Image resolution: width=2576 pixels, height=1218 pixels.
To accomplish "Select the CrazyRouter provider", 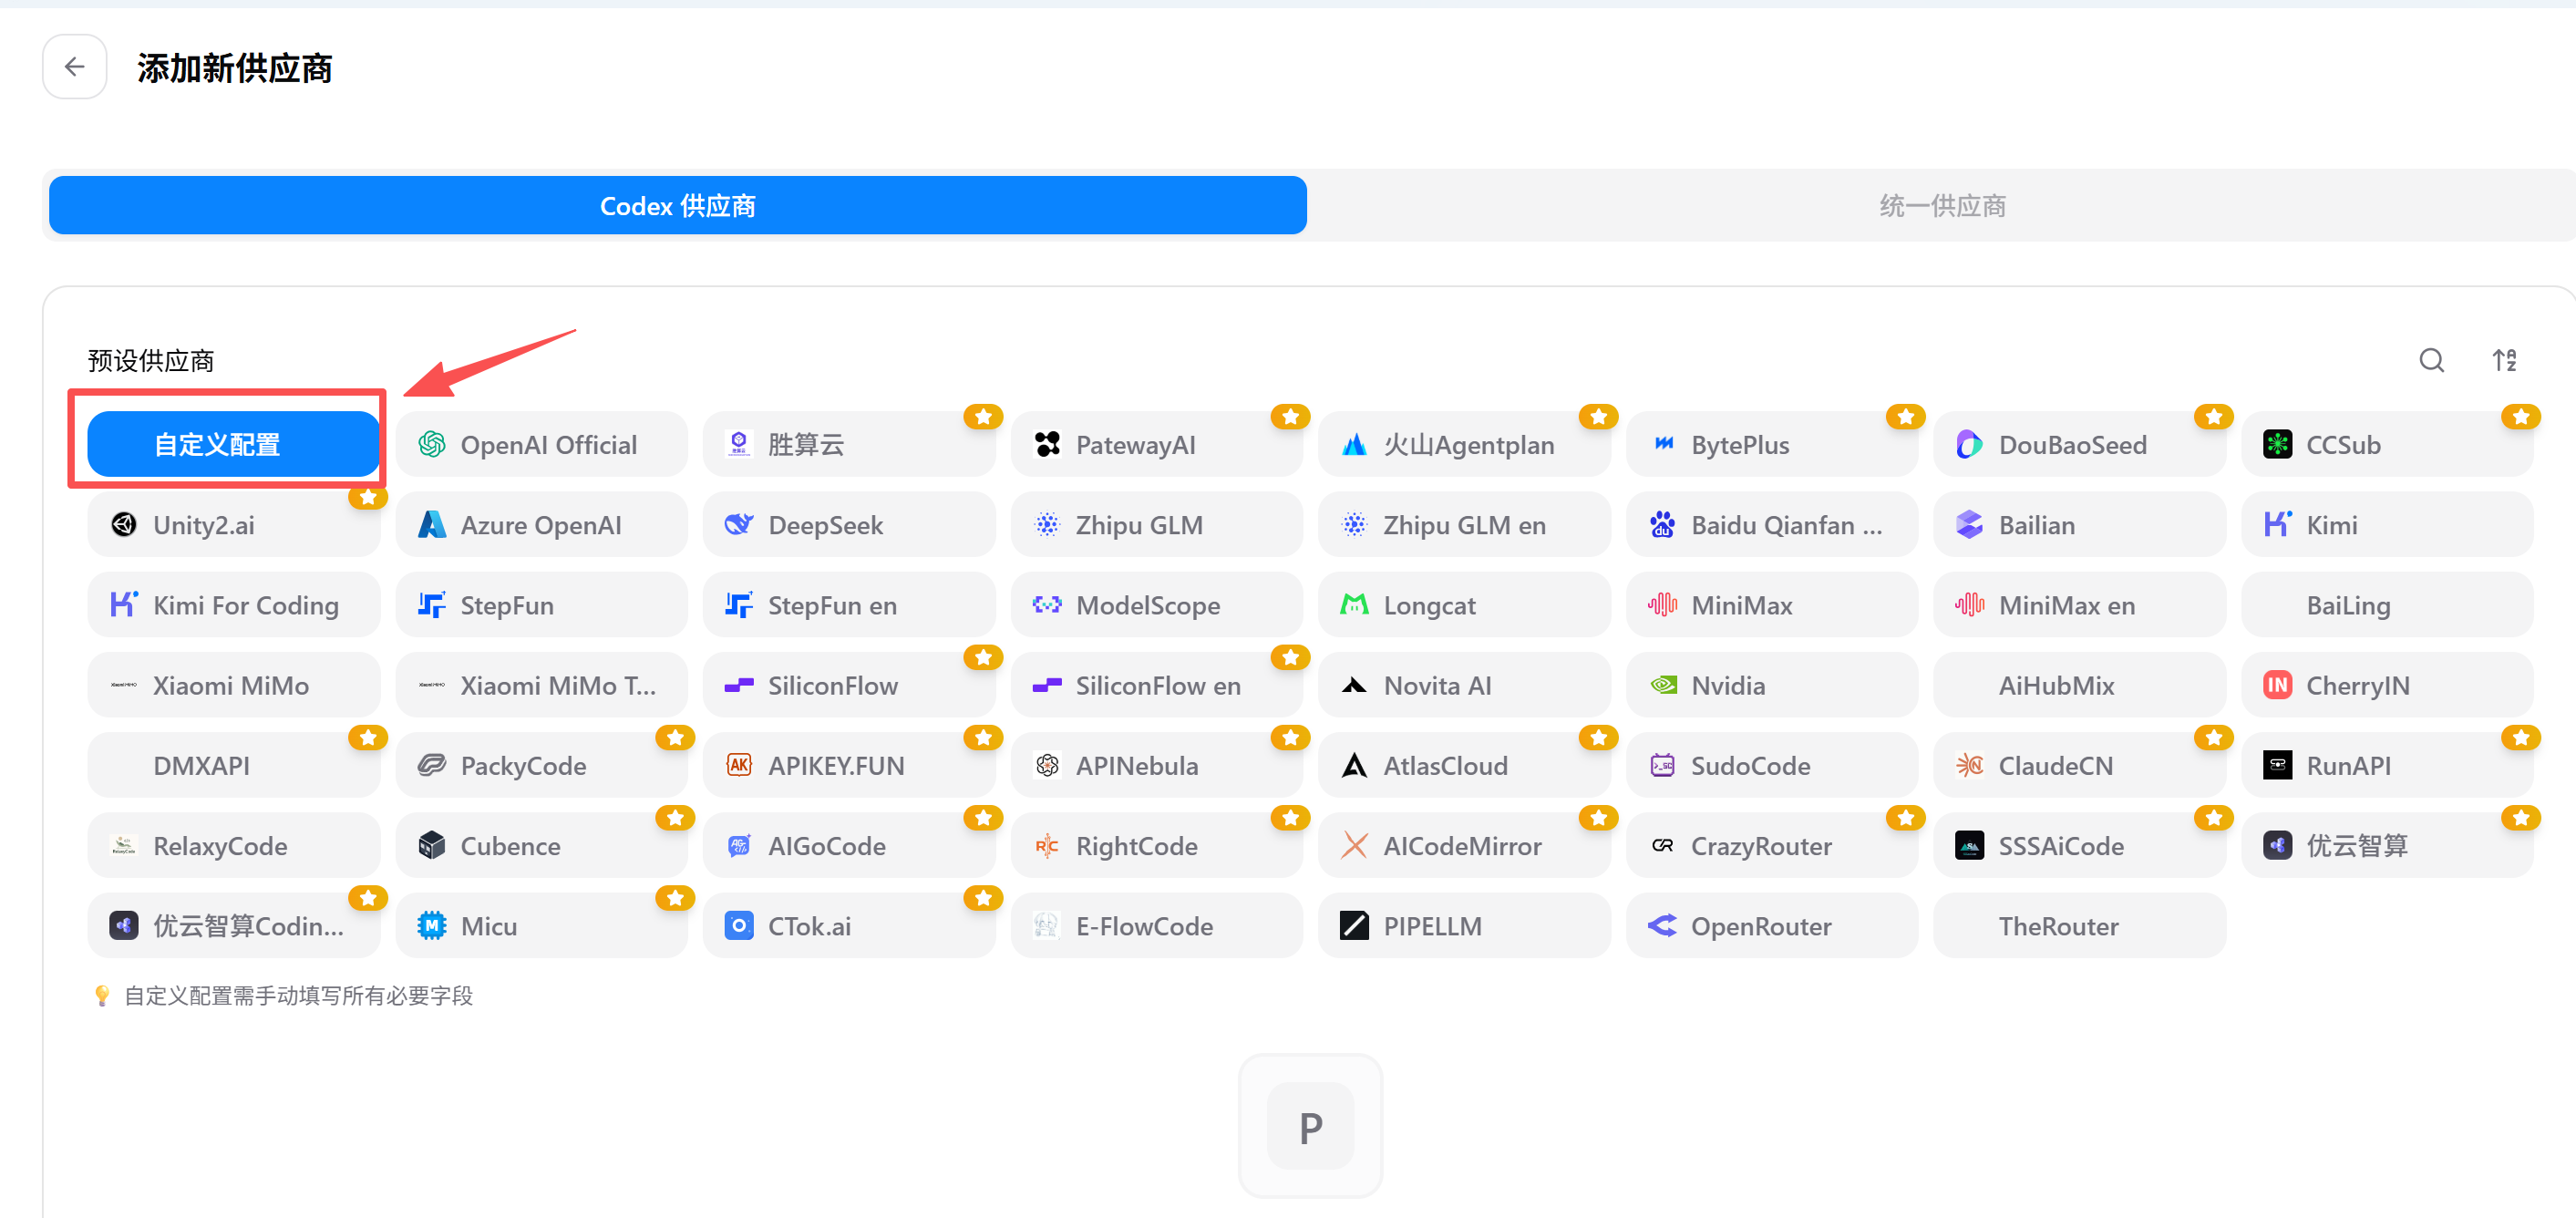I will coord(1772,845).
